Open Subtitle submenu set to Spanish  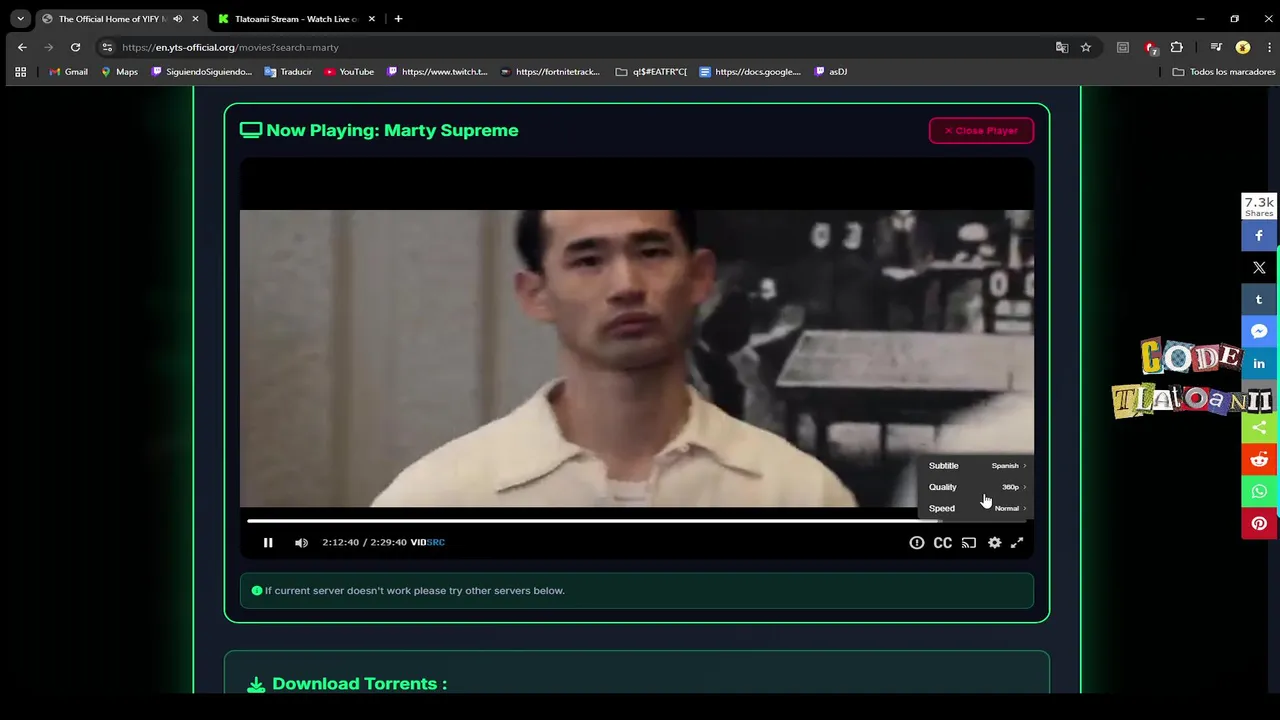pos(977,466)
